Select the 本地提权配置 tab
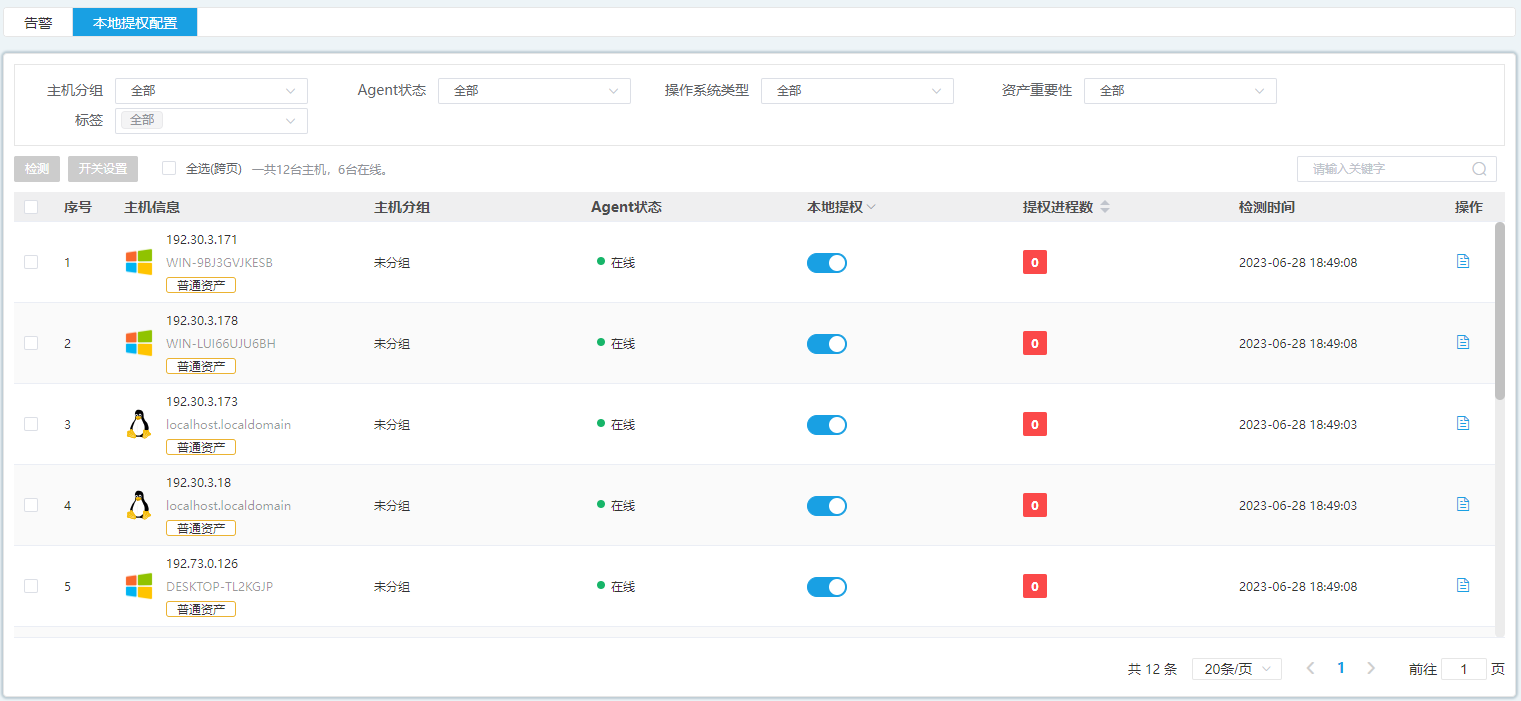The image size is (1521, 701). [x=135, y=22]
